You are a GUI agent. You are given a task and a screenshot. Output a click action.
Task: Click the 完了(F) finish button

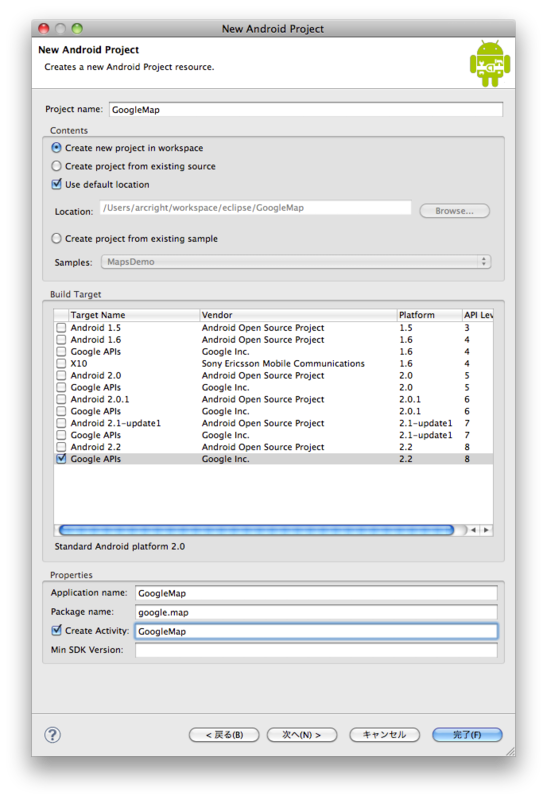pyautogui.click(x=467, y=735)
